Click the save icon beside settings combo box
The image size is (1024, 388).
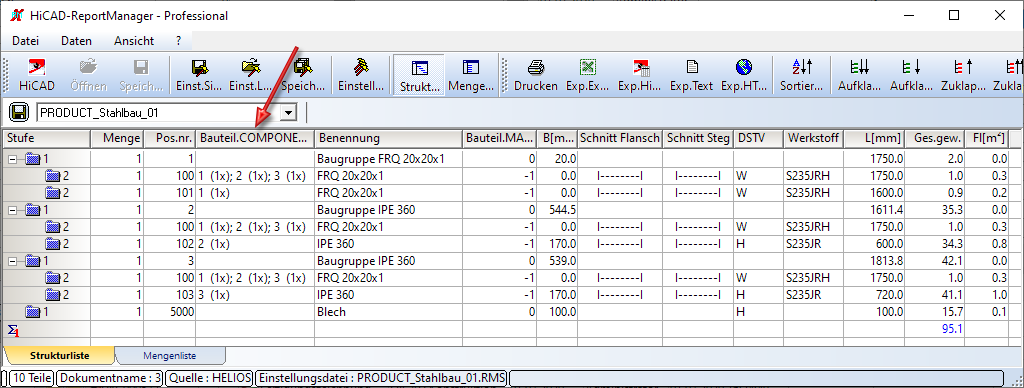[x=20, y=112]
